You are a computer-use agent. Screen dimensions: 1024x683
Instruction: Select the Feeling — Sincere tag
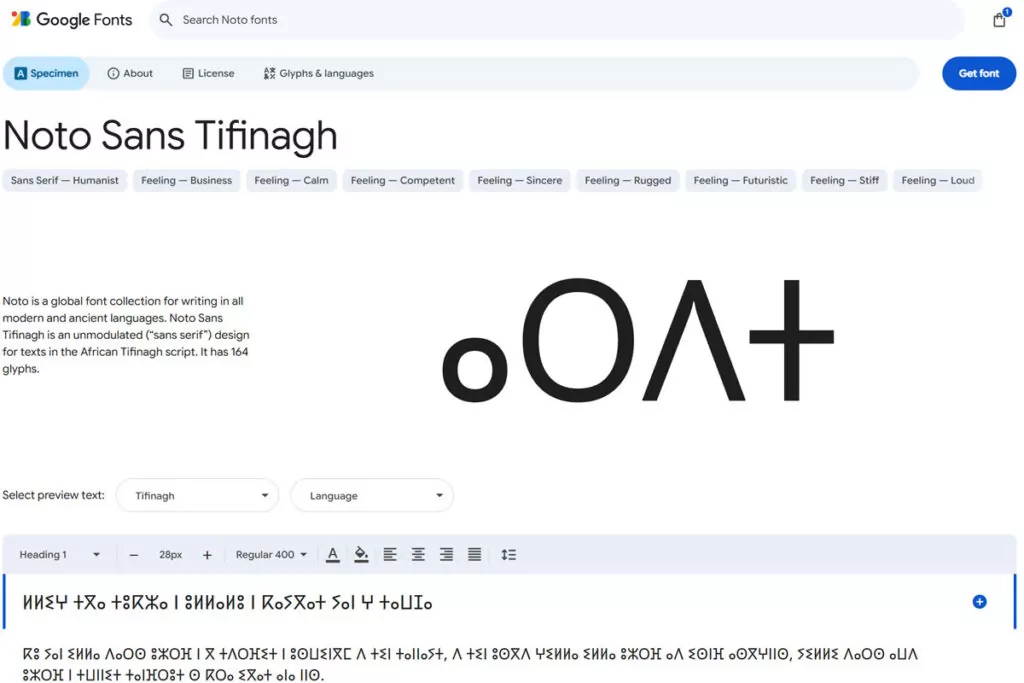click(519, 180)
